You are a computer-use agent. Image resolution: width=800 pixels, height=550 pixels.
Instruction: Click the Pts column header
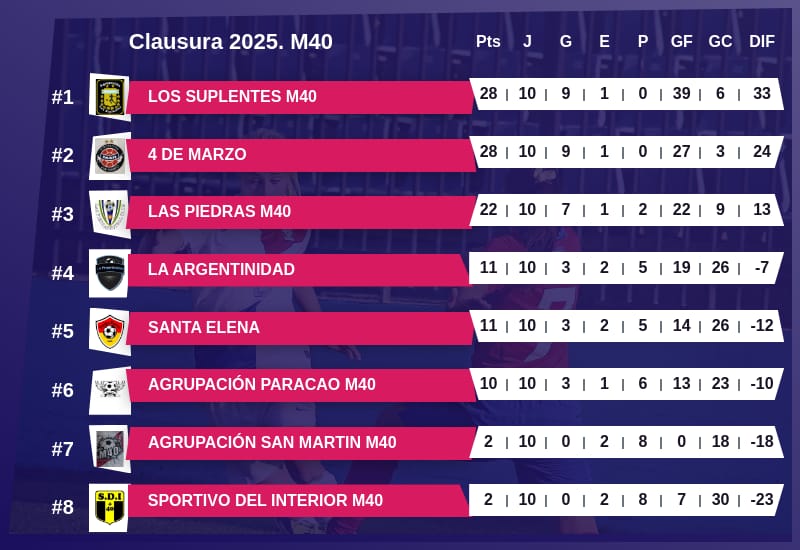point(488,41)
